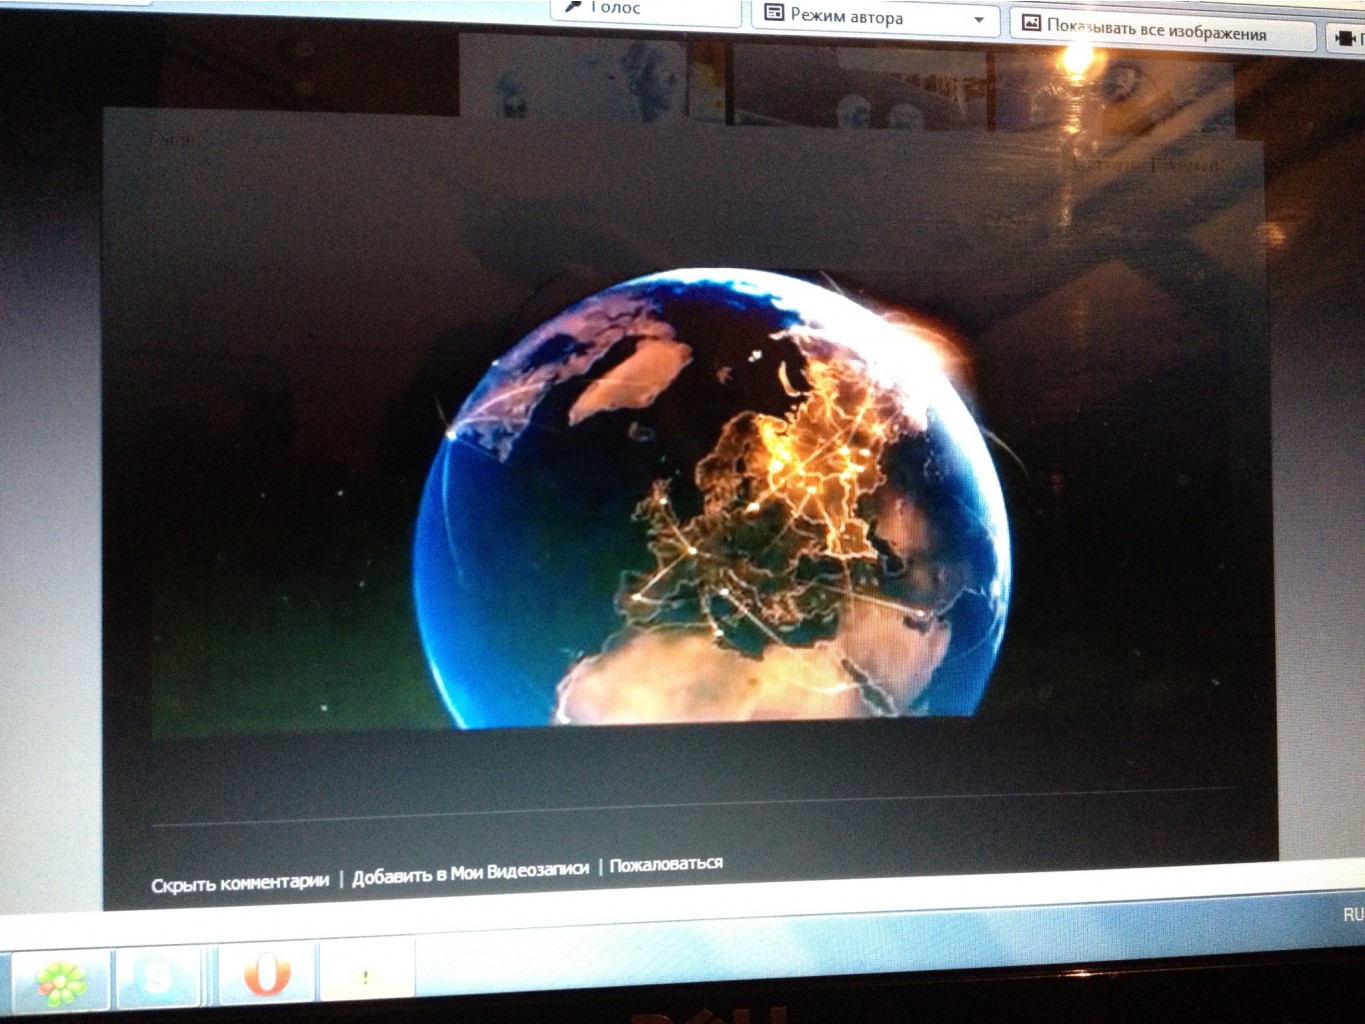This screenshot has width=1365, height=1024.
Task: Click Скрыть комментарии link
Action: (x=240, y=883)
